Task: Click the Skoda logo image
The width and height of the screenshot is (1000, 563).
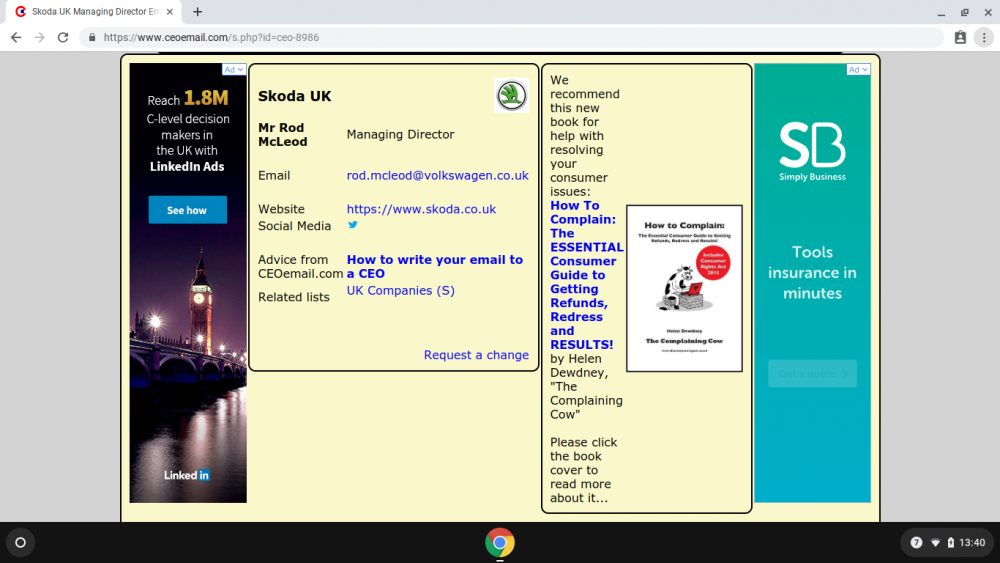Action: [511, 96]
